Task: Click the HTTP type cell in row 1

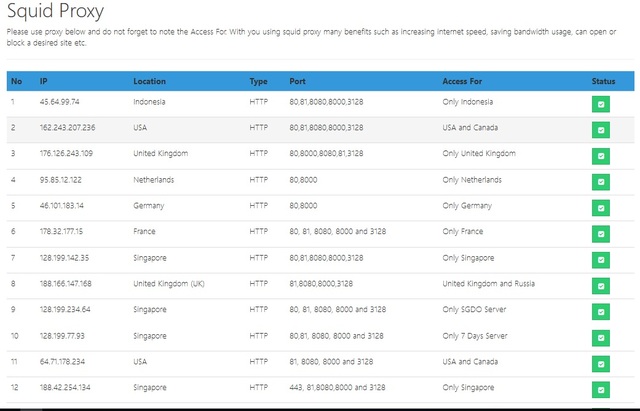Action: [x=258, y=102]
